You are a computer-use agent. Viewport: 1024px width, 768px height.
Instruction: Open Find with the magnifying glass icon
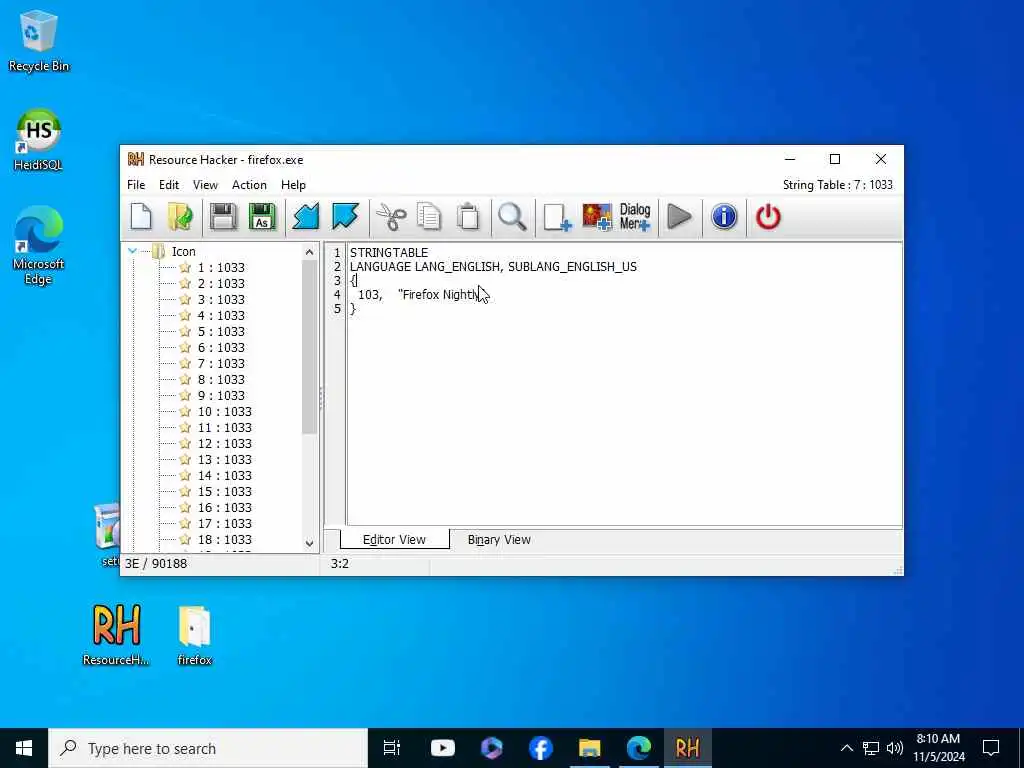pos(512,217)
